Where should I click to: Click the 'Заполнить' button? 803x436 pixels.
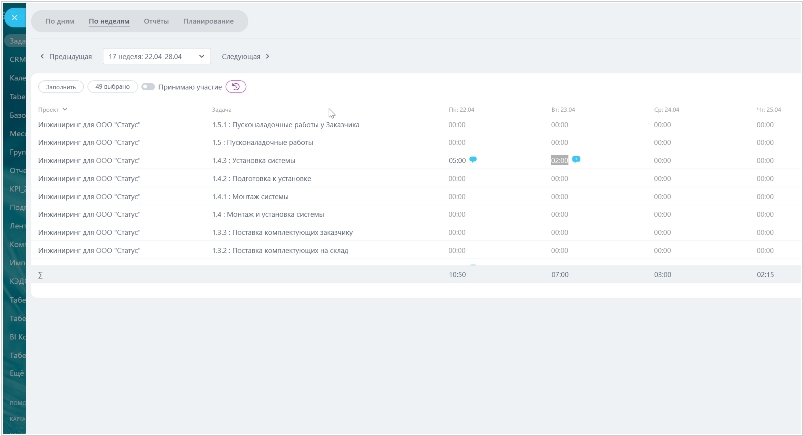pyautogui.click(x=60, y=87)
